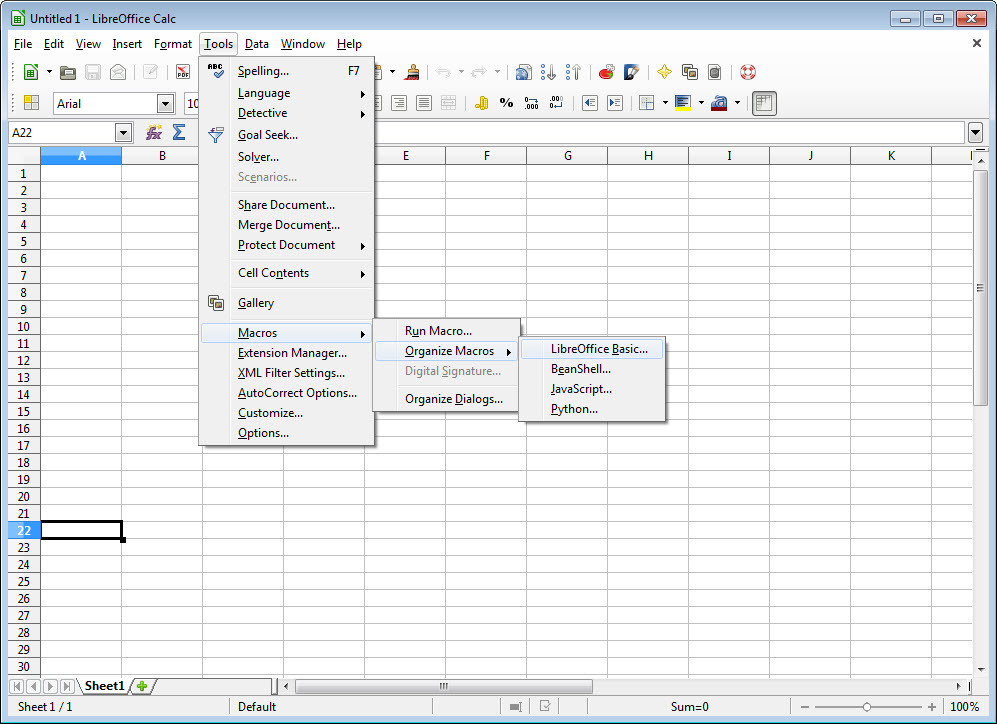Open the Borders dropdown arrow

pyautogui.click(x=665, y=102)
